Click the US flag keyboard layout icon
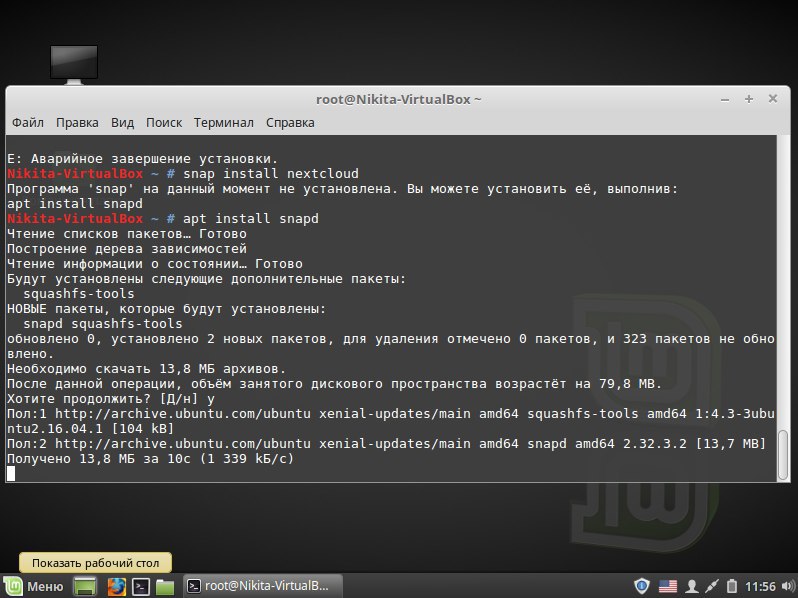Image resolution: width=798 pixels, height=598 pixels. tap(668, 587)
